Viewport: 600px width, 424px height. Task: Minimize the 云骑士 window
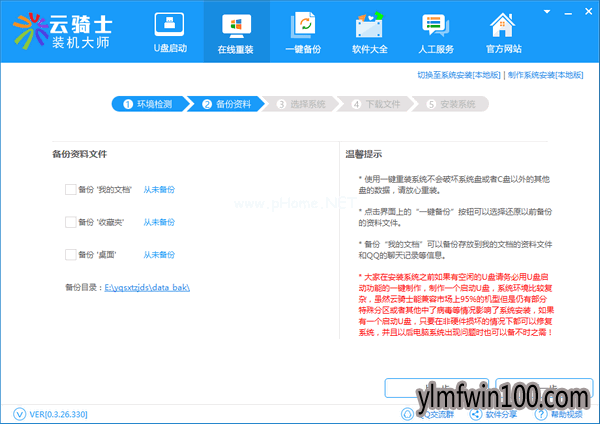point(568,12)
